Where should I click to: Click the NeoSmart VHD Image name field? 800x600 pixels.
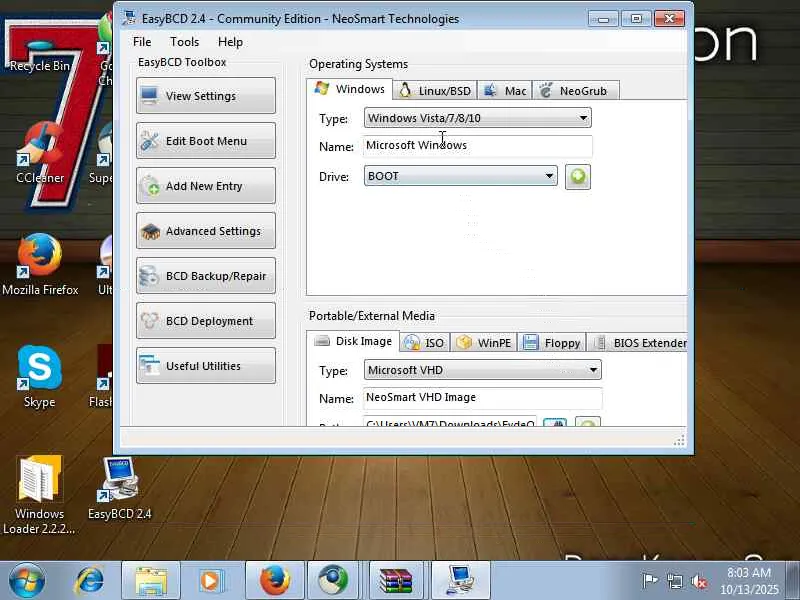pos(483,397)
